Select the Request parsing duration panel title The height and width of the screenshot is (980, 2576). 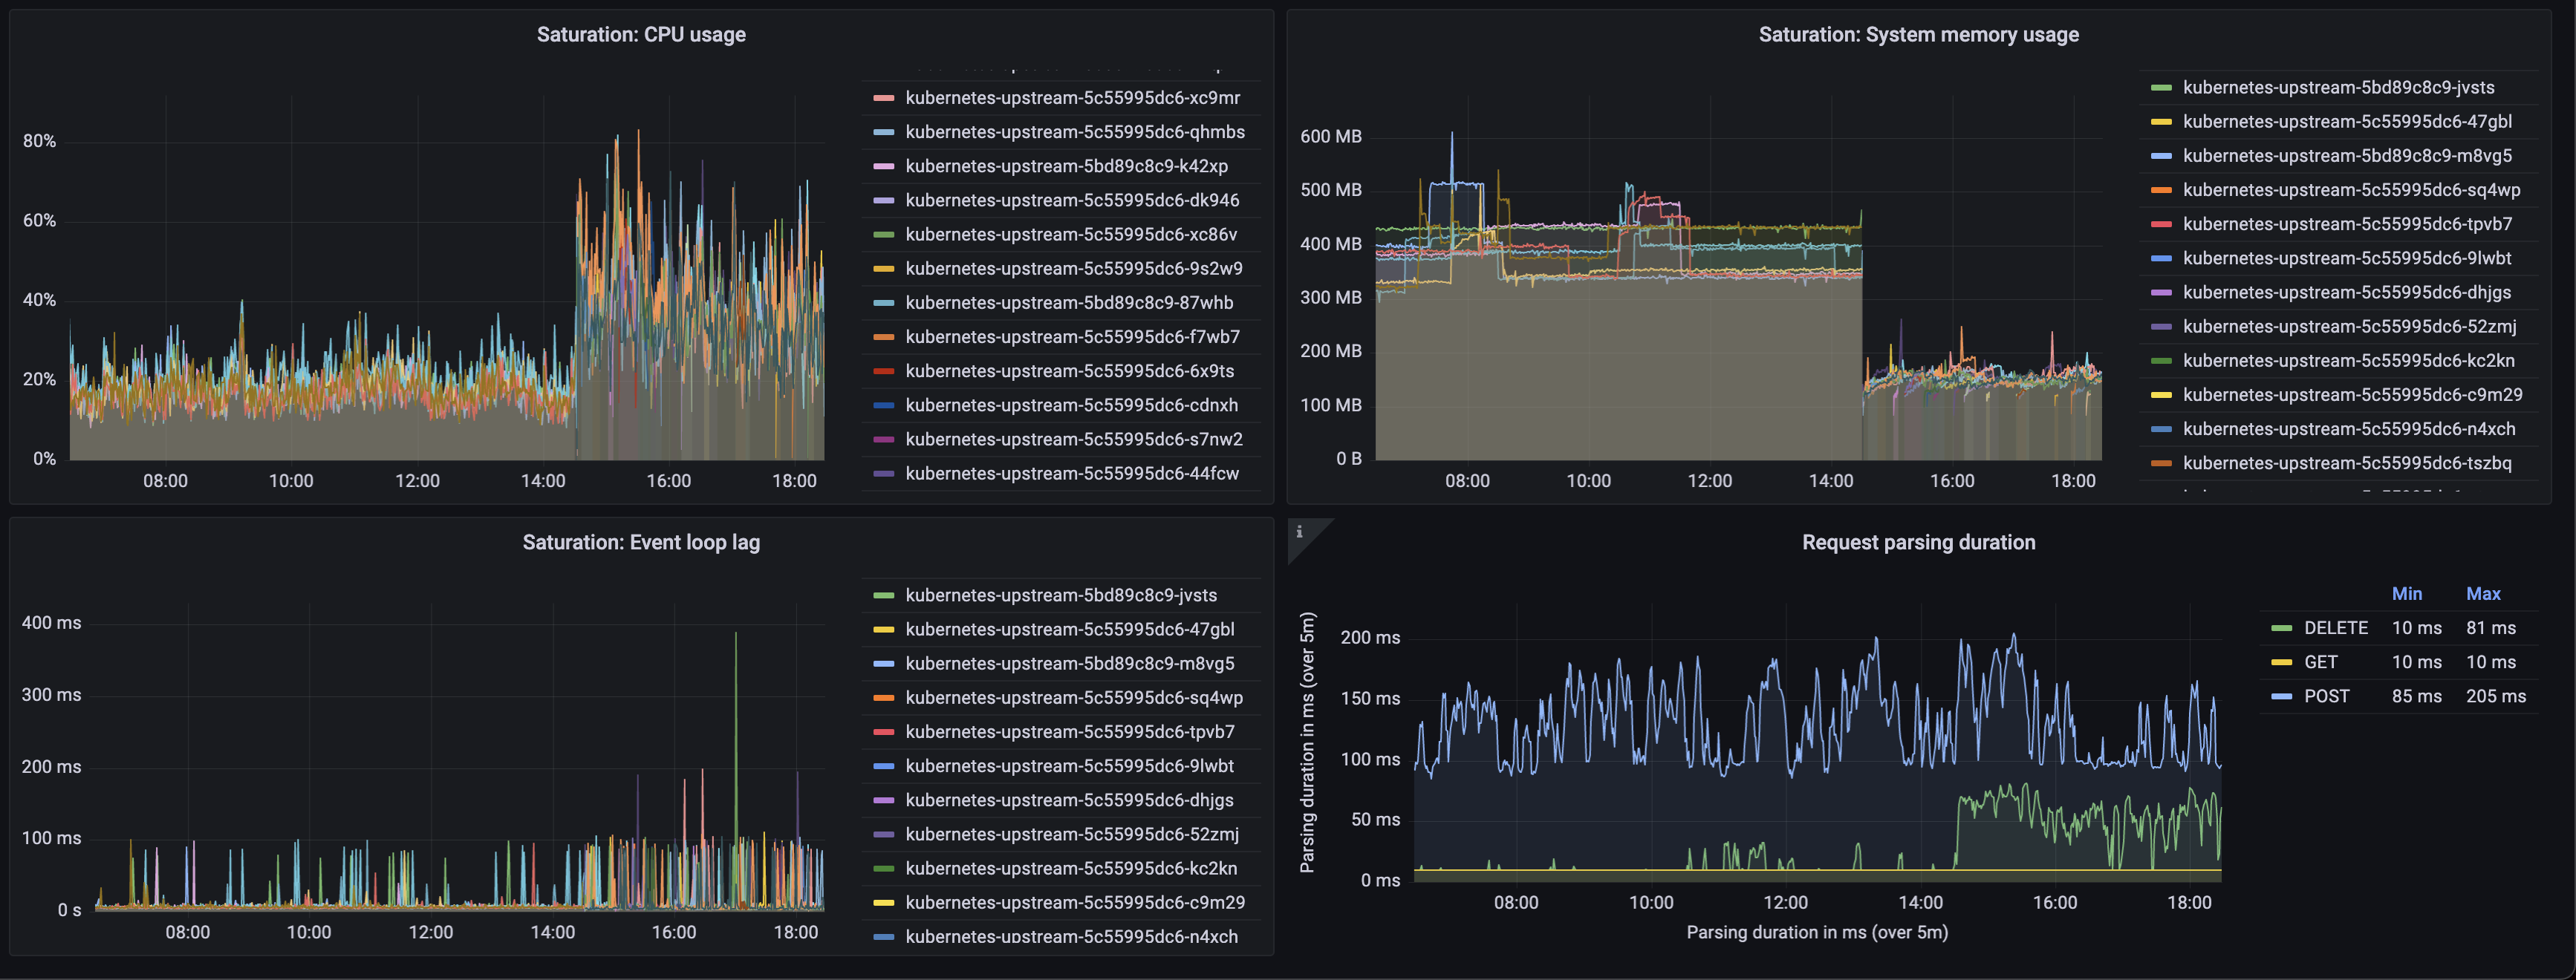pyautogui.click(x=1918, y=542)
